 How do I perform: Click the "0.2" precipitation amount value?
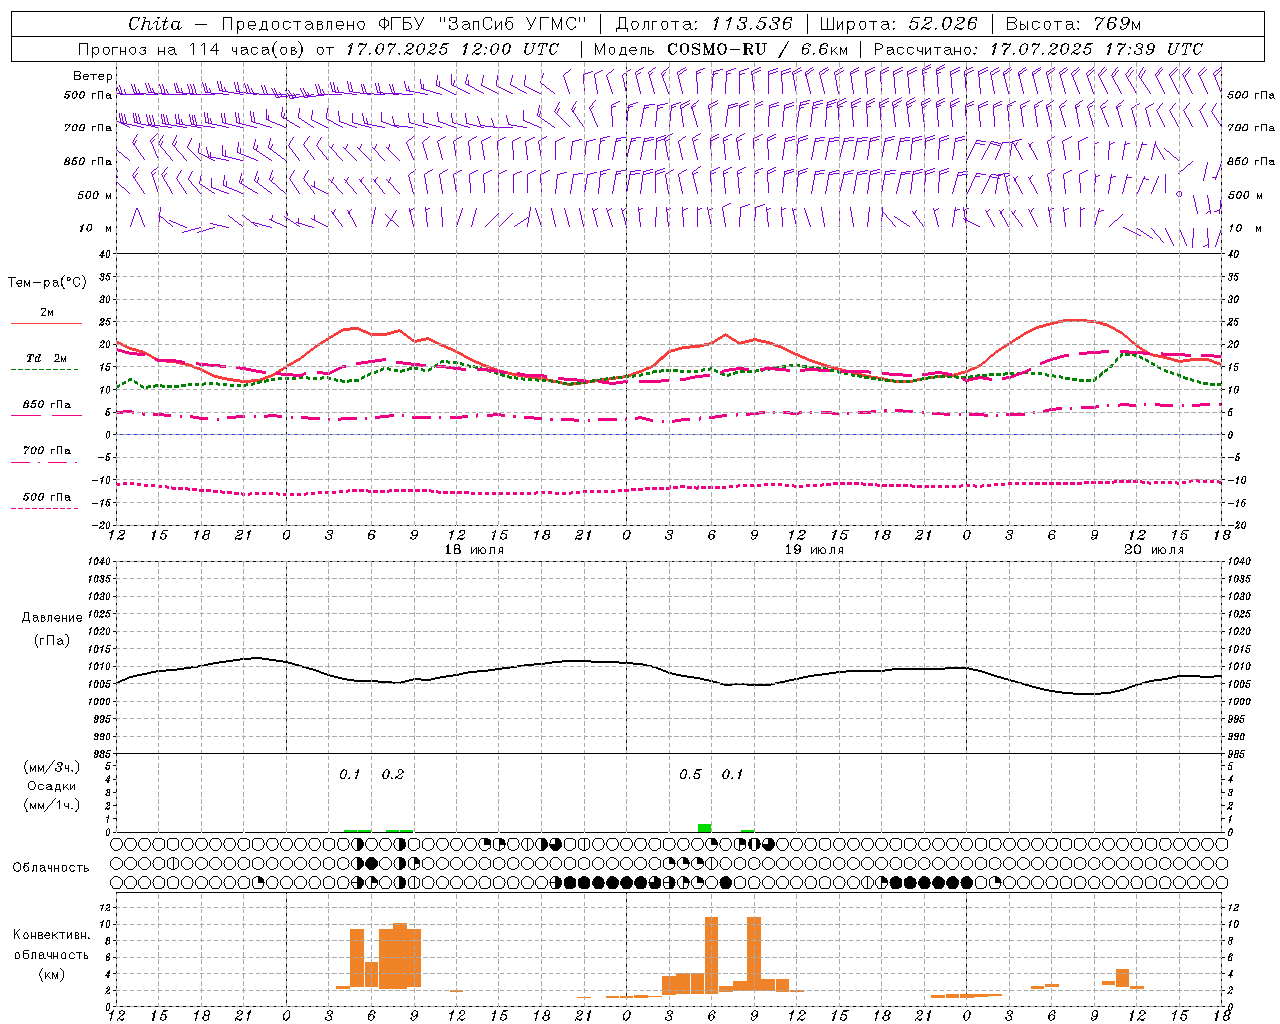(x=393, y=775)
